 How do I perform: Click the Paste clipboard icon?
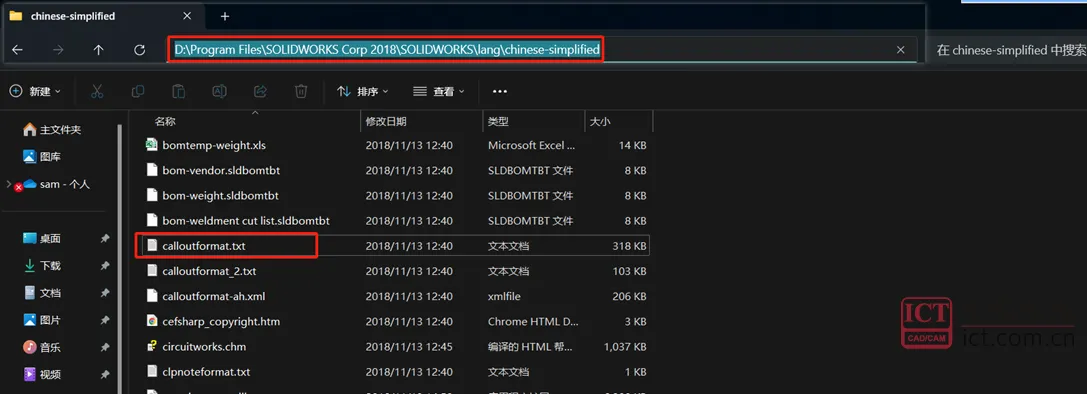click(x=178, y=91)
